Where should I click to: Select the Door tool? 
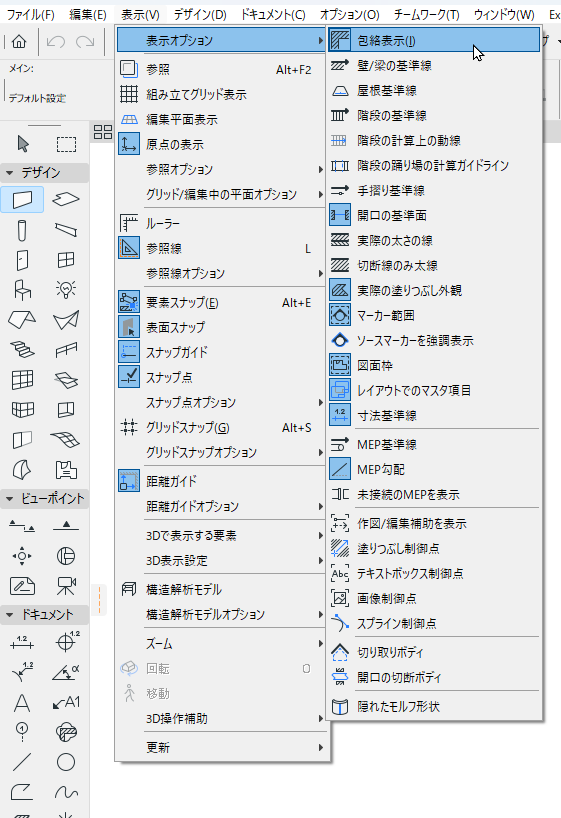click(22, 260)
